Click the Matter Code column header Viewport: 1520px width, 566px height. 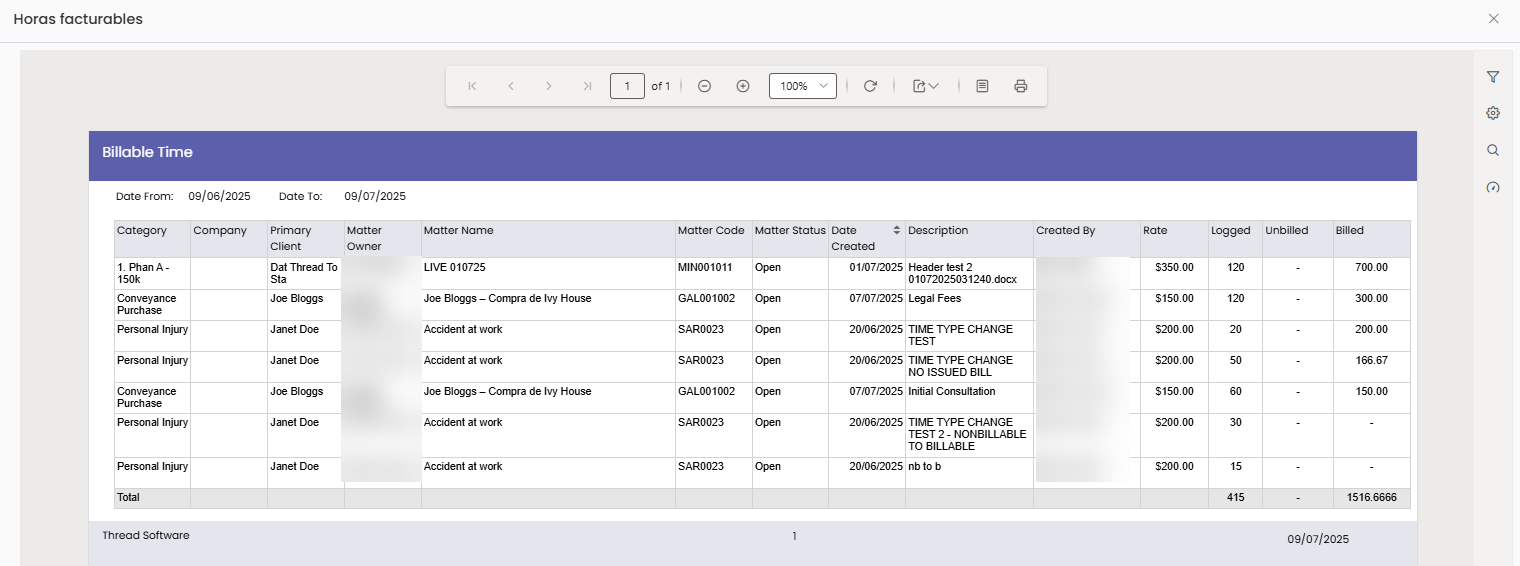tap(714, 239)
